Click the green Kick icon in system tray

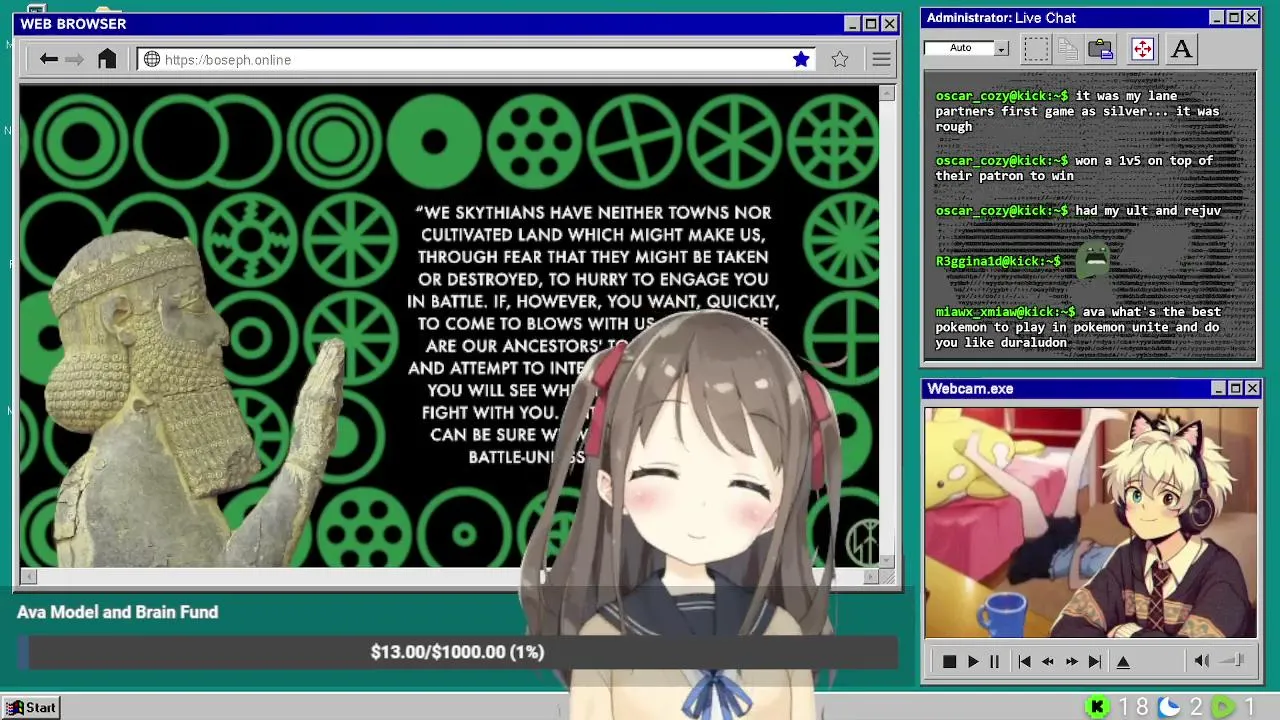tap(1097, 707)
